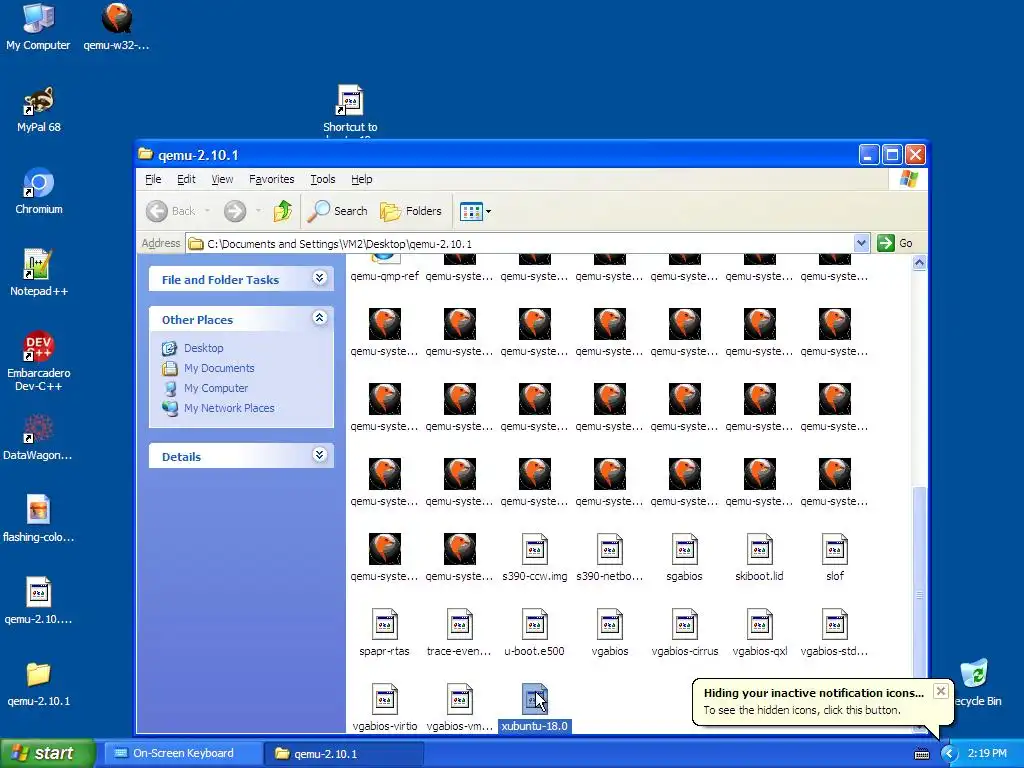
Task: Select Recycle Bin desktop icon
Action: [976, 682]
